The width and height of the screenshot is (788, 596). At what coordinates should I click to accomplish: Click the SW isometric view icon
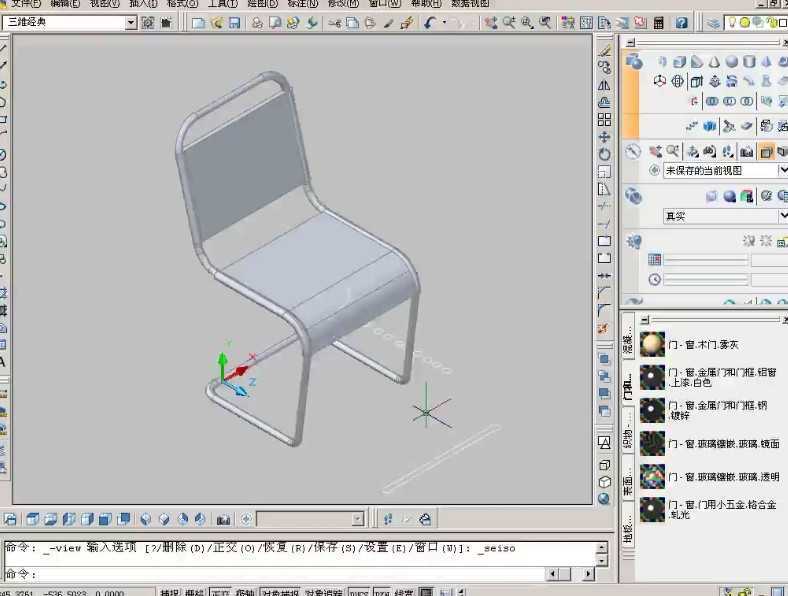(x=146, y=519)
